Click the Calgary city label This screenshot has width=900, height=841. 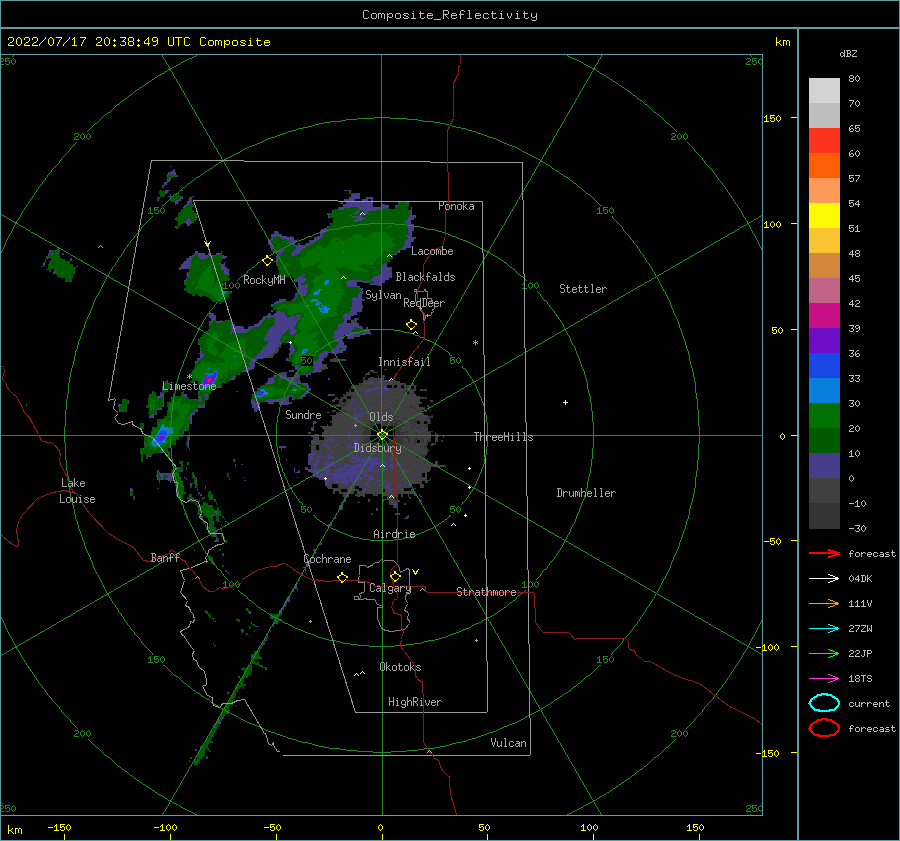tap(390, 588)
